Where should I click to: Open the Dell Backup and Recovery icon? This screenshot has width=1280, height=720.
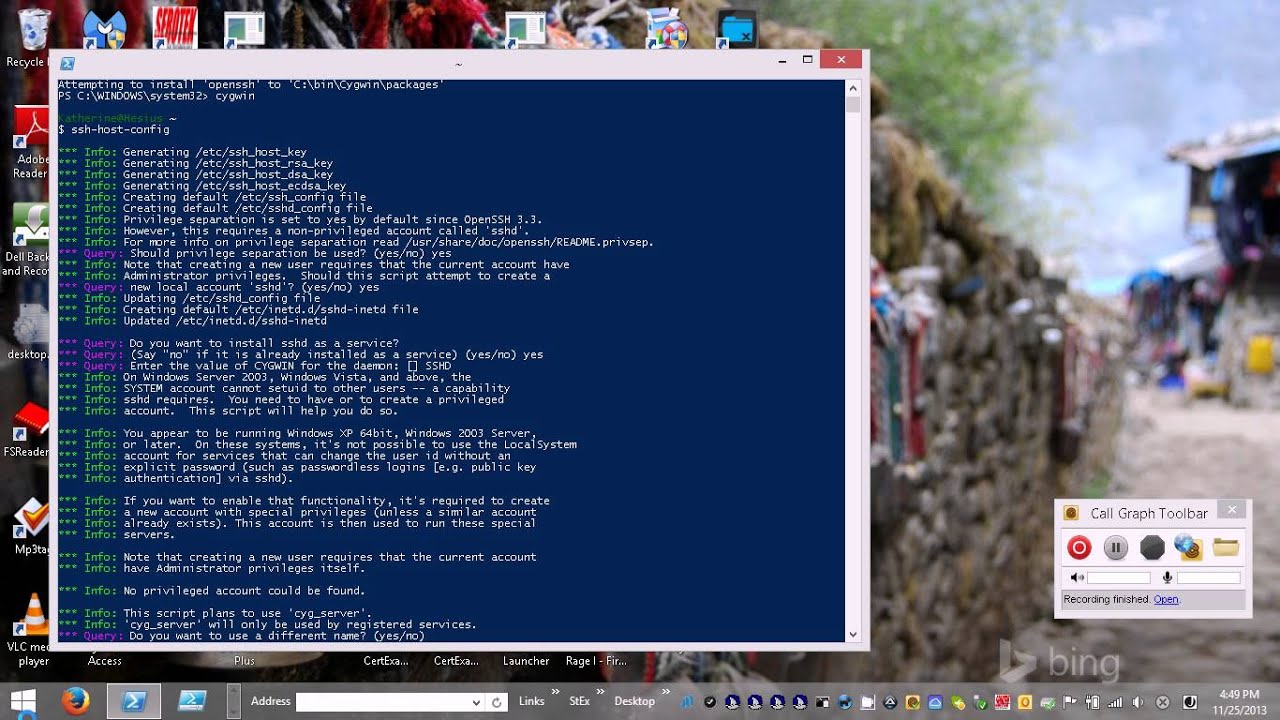(28, 240)
